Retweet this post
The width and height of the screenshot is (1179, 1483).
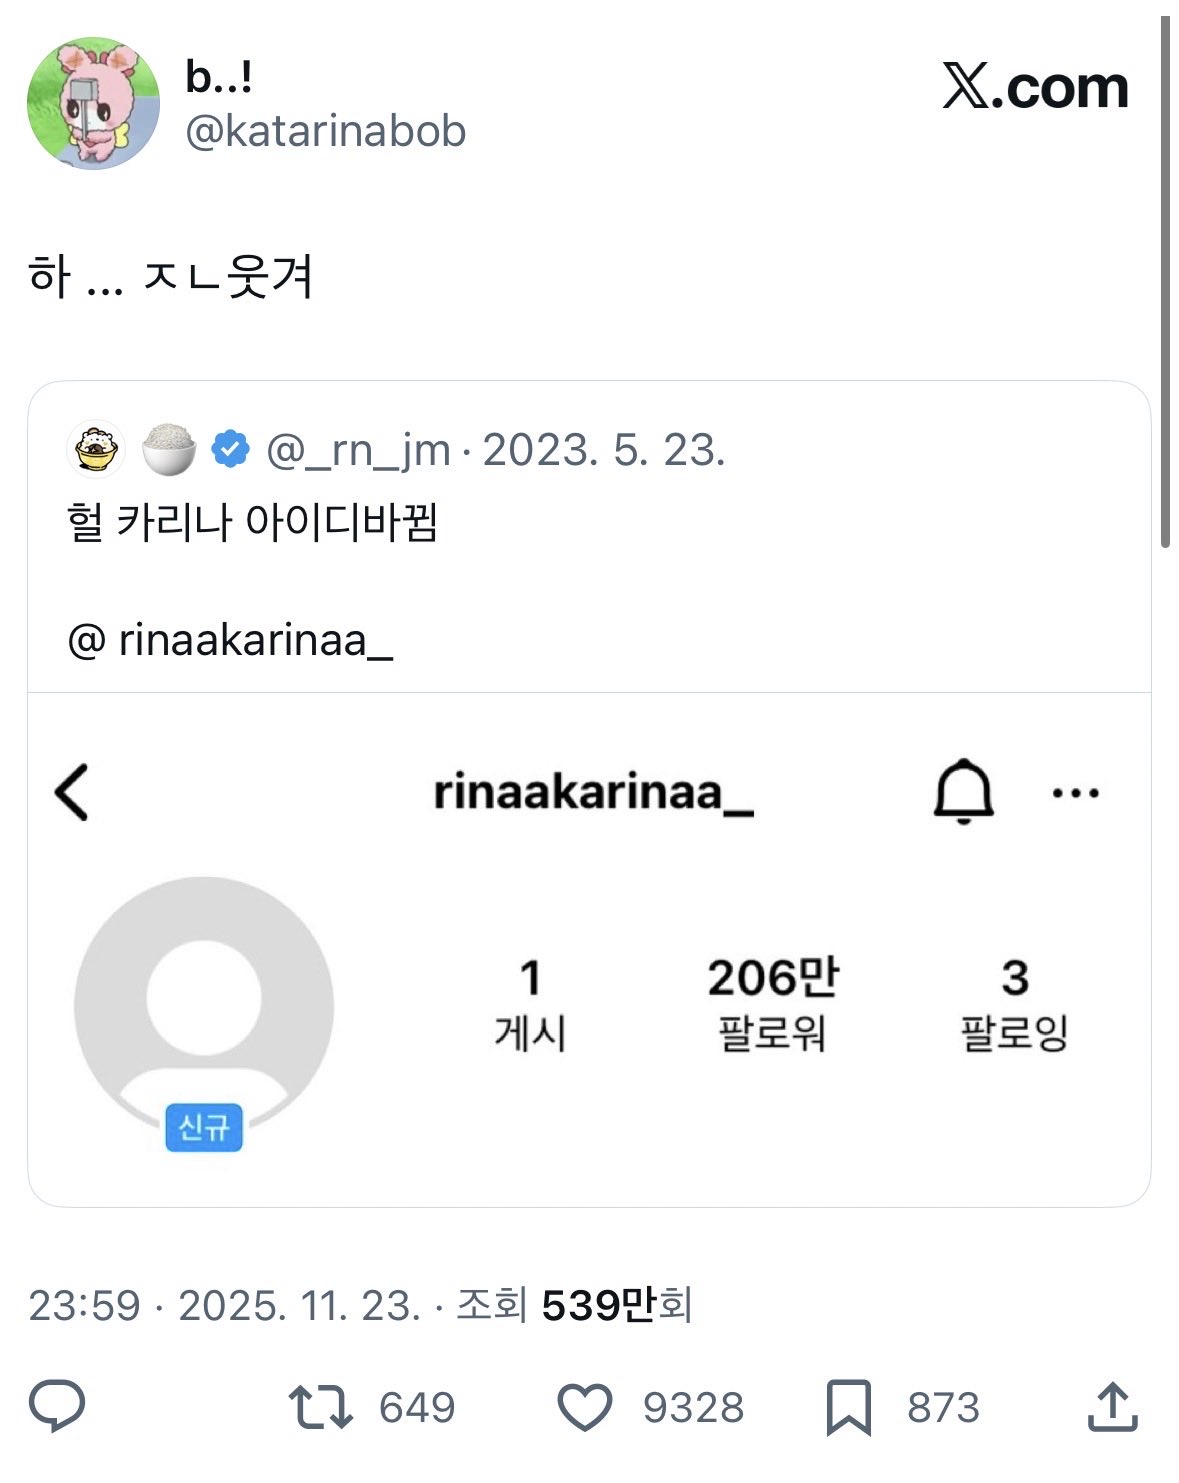320,1406
